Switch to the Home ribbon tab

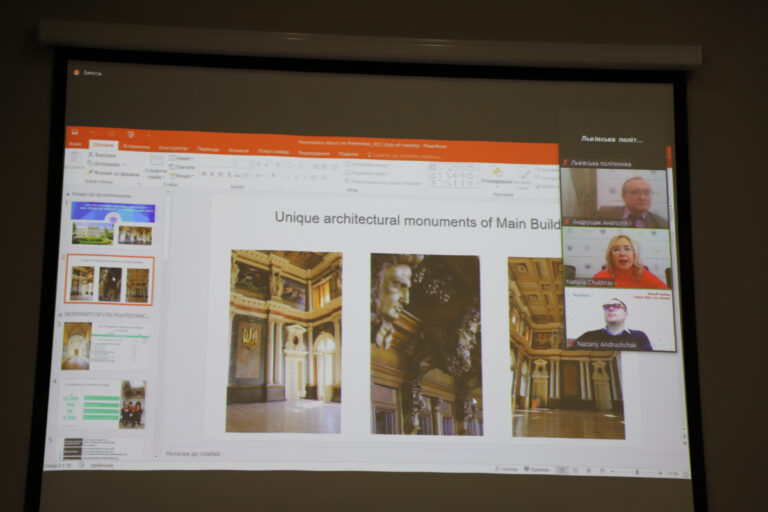[103, 145]
